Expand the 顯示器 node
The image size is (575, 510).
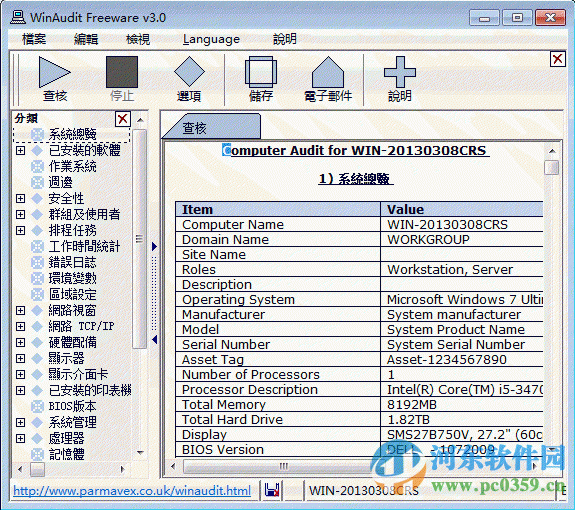[21, 359]
